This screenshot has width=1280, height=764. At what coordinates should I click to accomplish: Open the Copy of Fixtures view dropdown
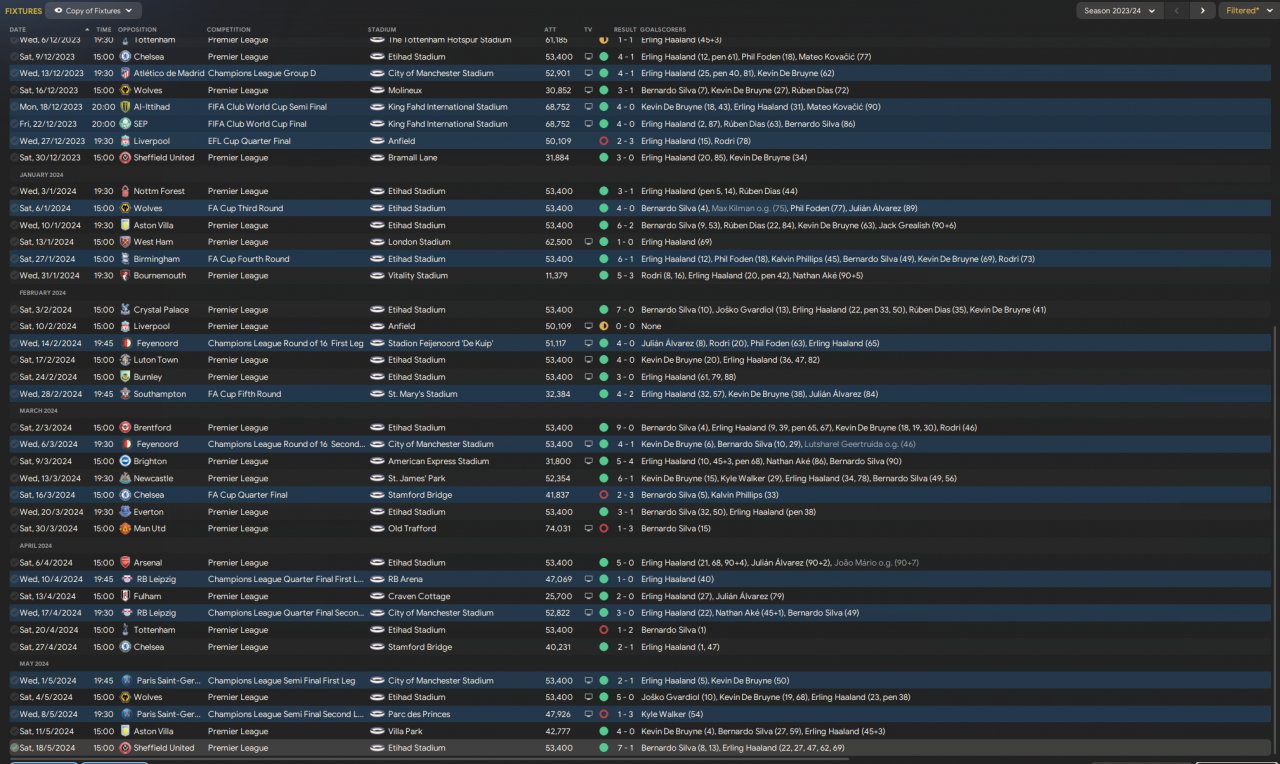click(93, 11)
